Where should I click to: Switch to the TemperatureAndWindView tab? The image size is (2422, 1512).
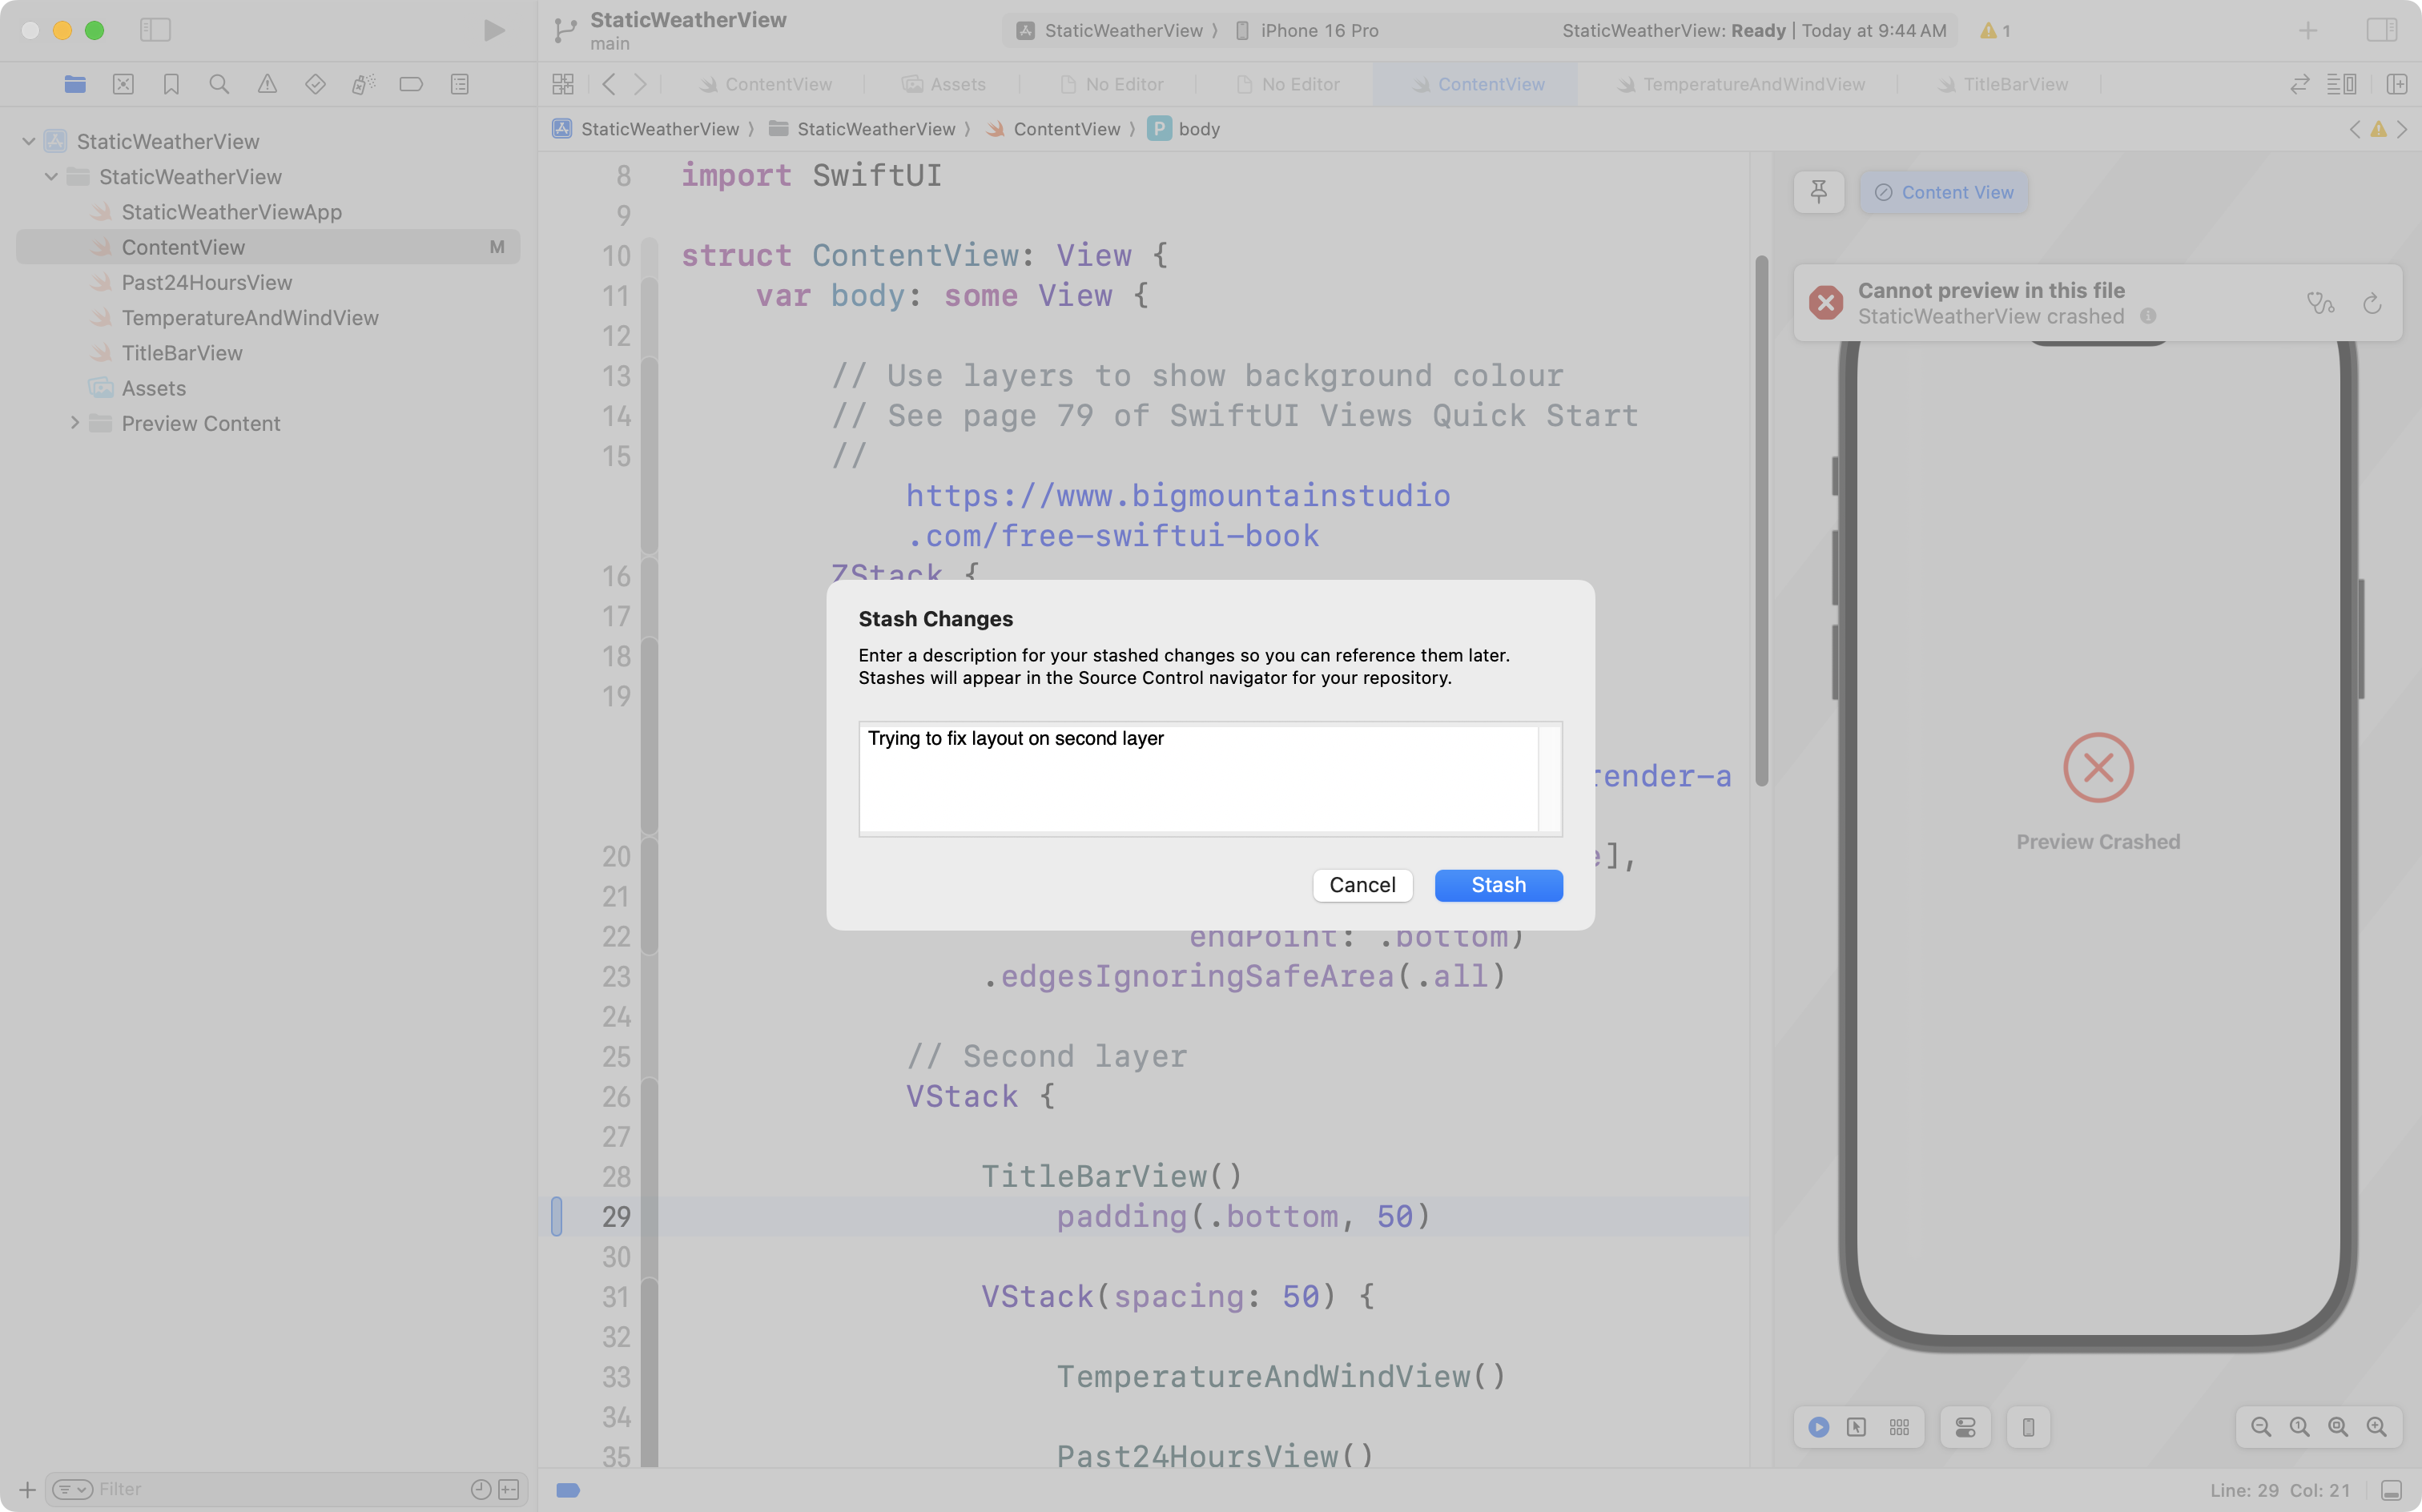[1753, 84]
